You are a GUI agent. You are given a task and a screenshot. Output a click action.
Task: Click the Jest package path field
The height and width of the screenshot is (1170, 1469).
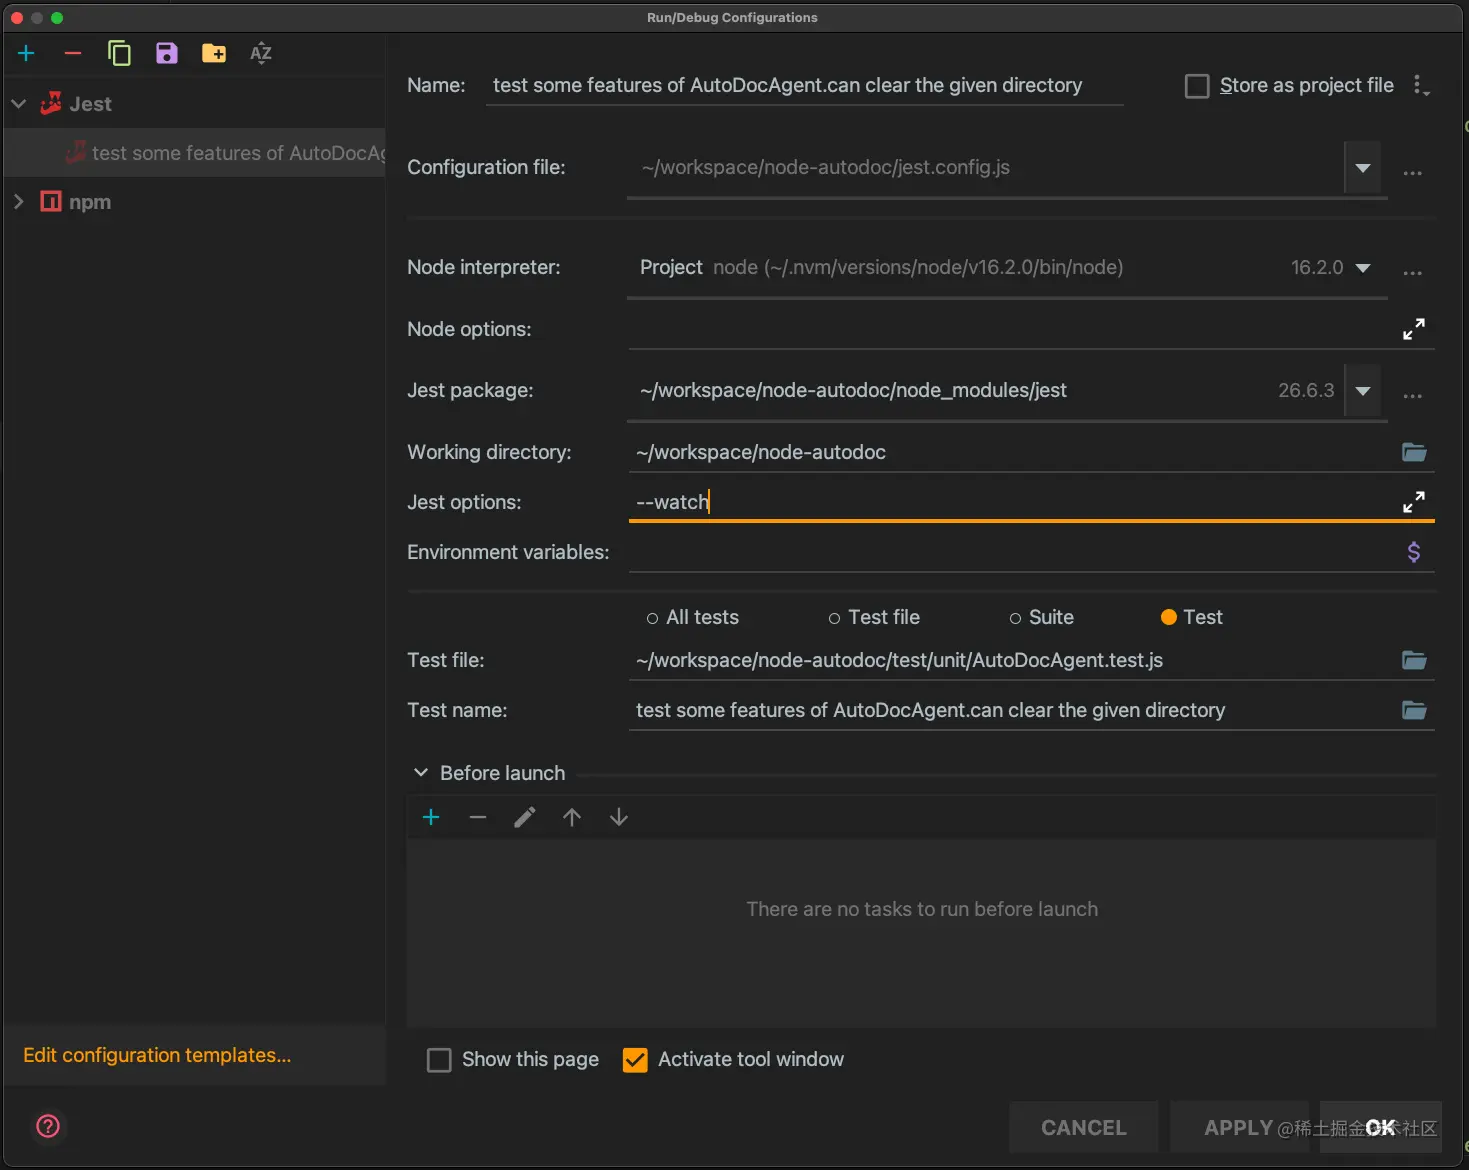point(985,391)
